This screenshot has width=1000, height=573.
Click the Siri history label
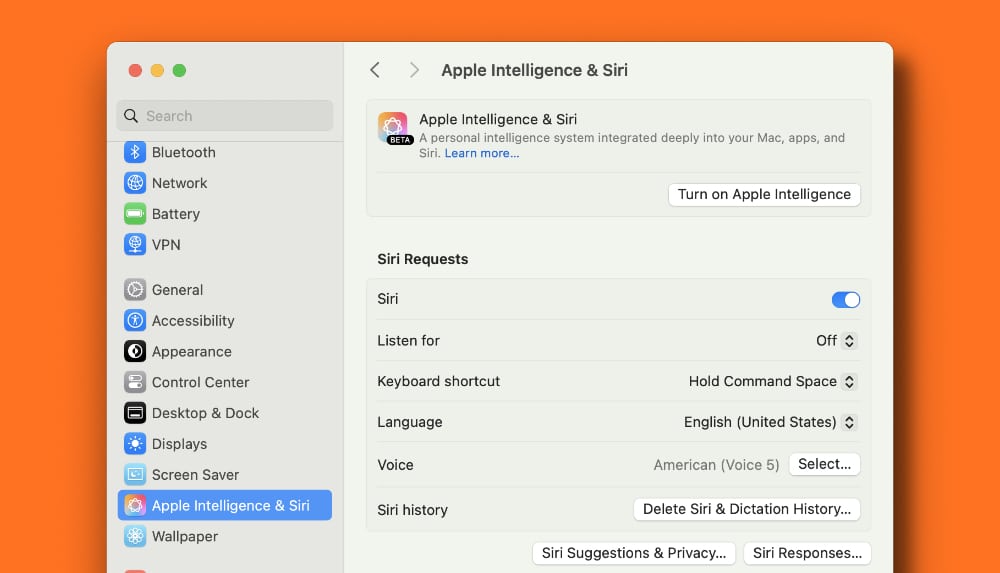click(x=413, y=510)
